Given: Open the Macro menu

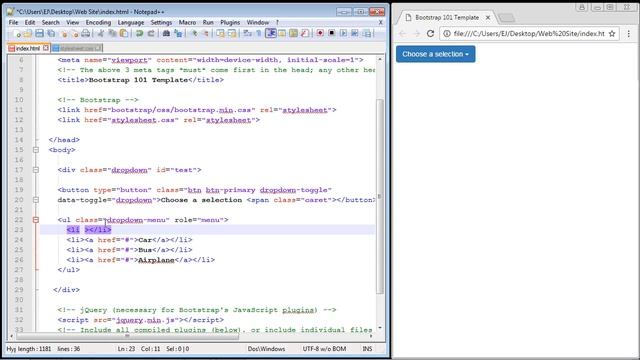Looking at the screenshot, I should click(x=187, y=22).
